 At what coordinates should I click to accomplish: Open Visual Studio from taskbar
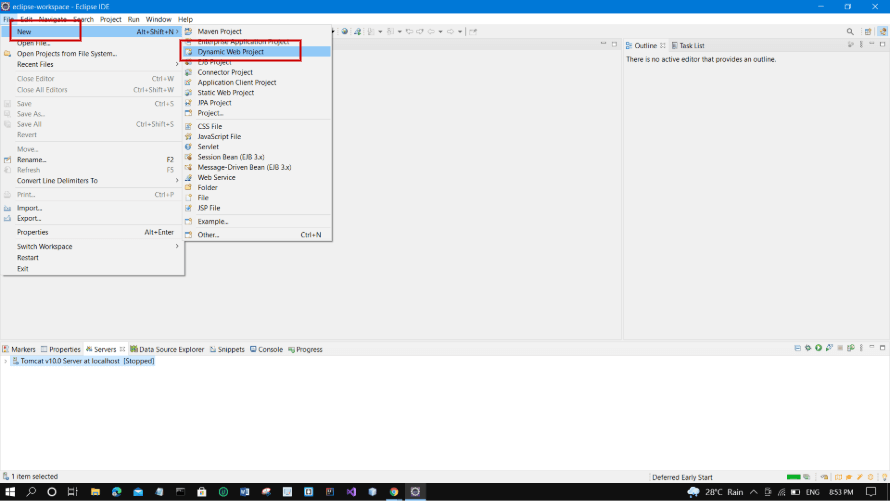pyautogui.click(x=351, y=492)
